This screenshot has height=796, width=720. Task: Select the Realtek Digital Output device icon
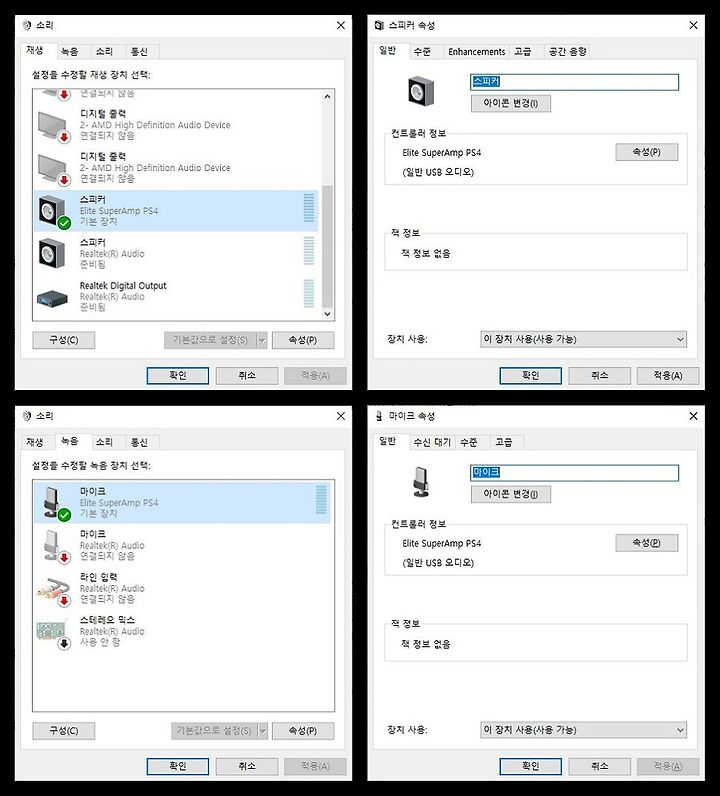pyautogui.click(x=52, y=297)
